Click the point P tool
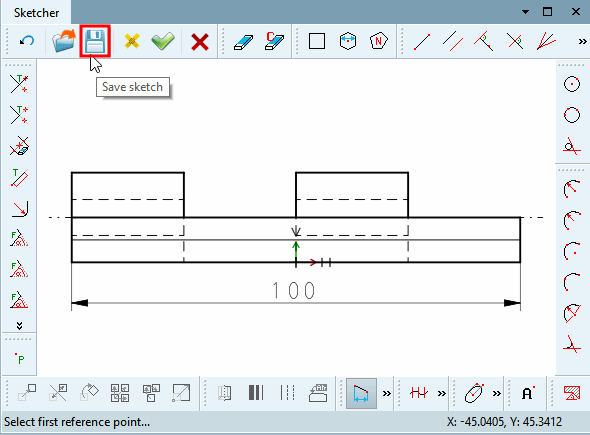Screen dimensions: 590x435 click(20, 359)
